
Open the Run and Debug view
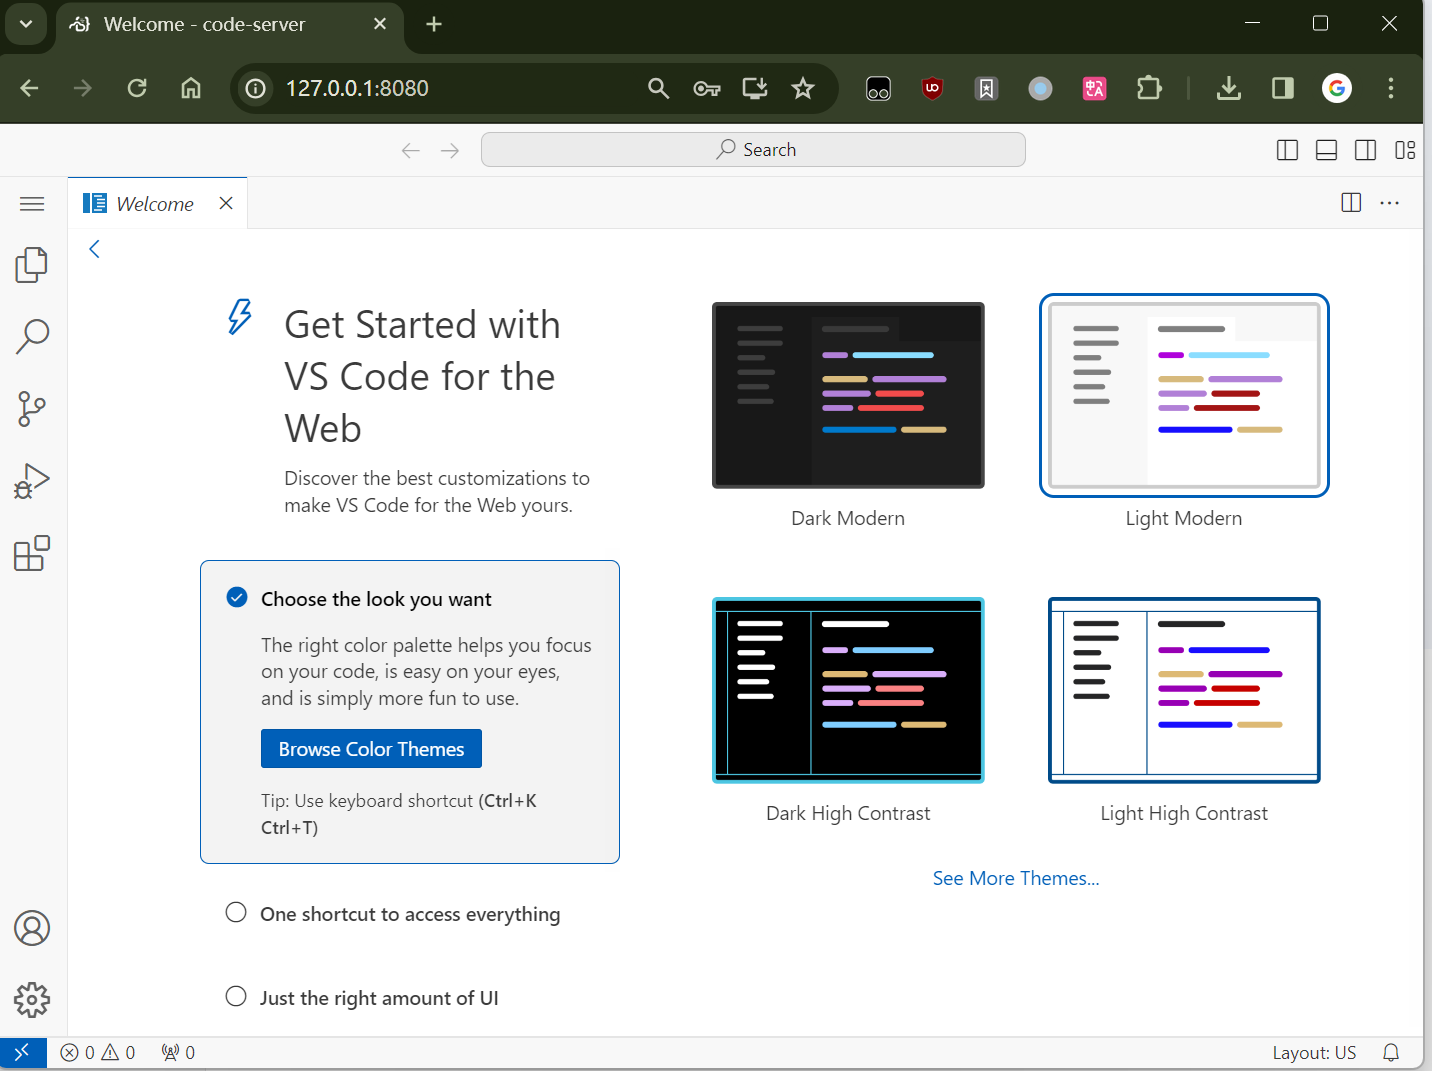pos(32,481)
